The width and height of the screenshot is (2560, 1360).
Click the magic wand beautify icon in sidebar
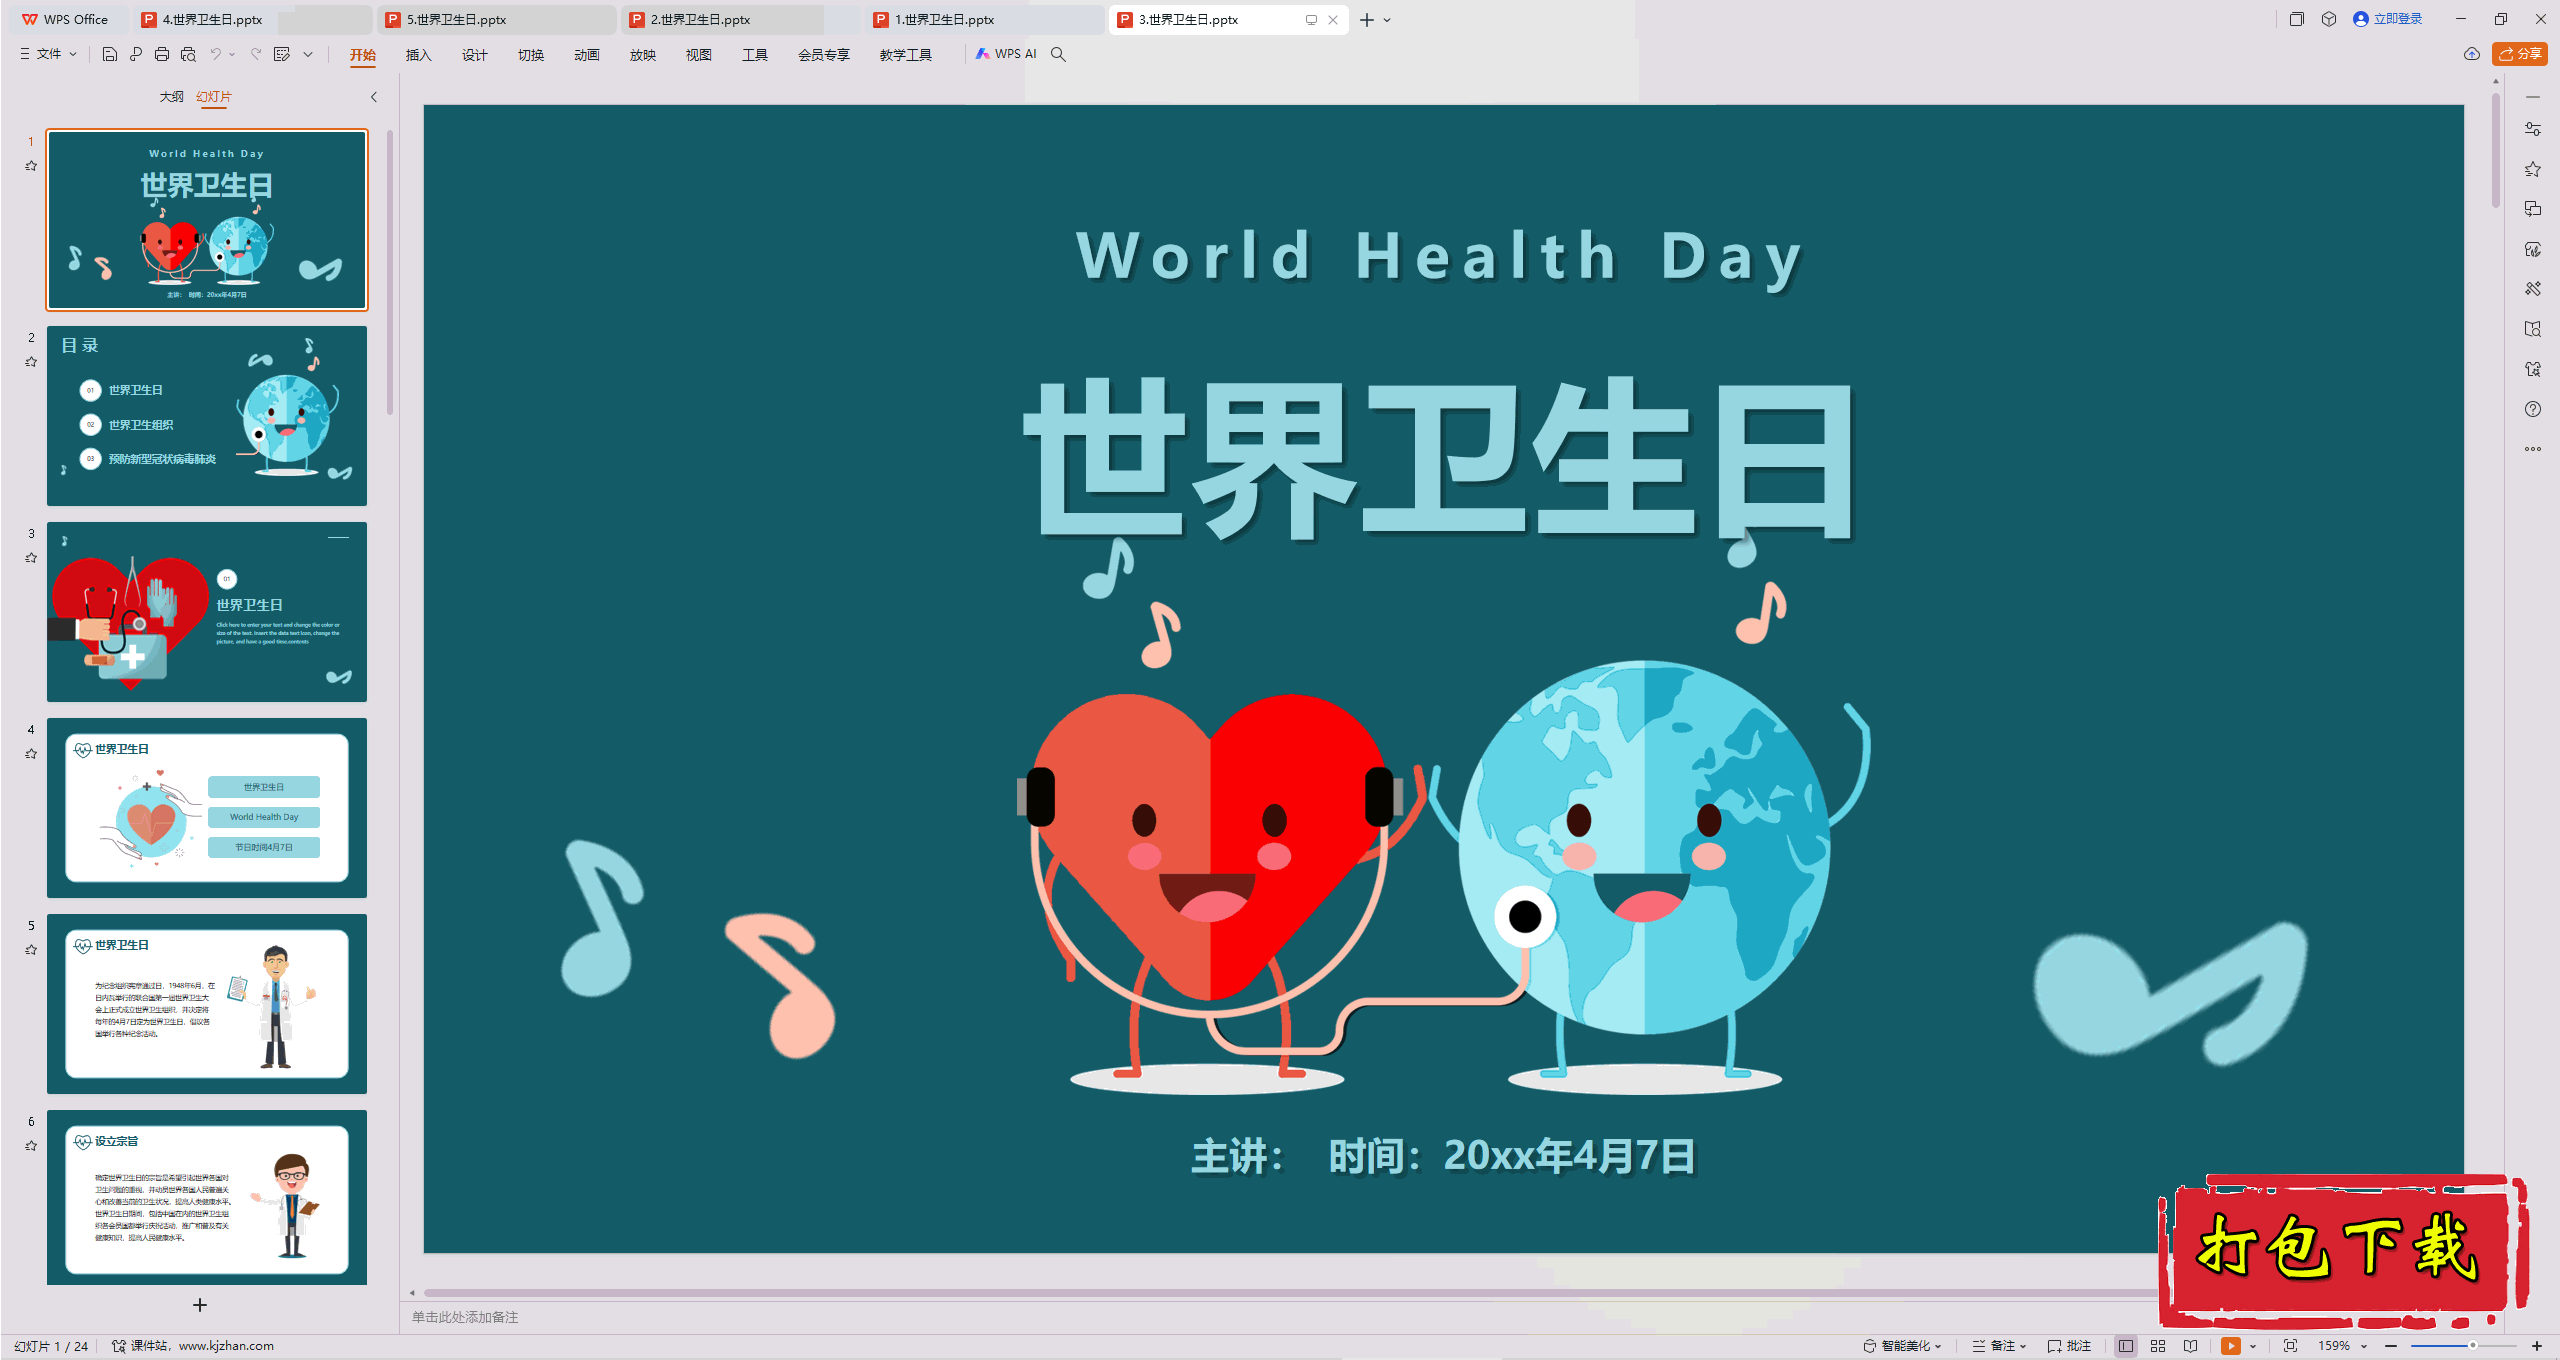[x=2532, y=289]
